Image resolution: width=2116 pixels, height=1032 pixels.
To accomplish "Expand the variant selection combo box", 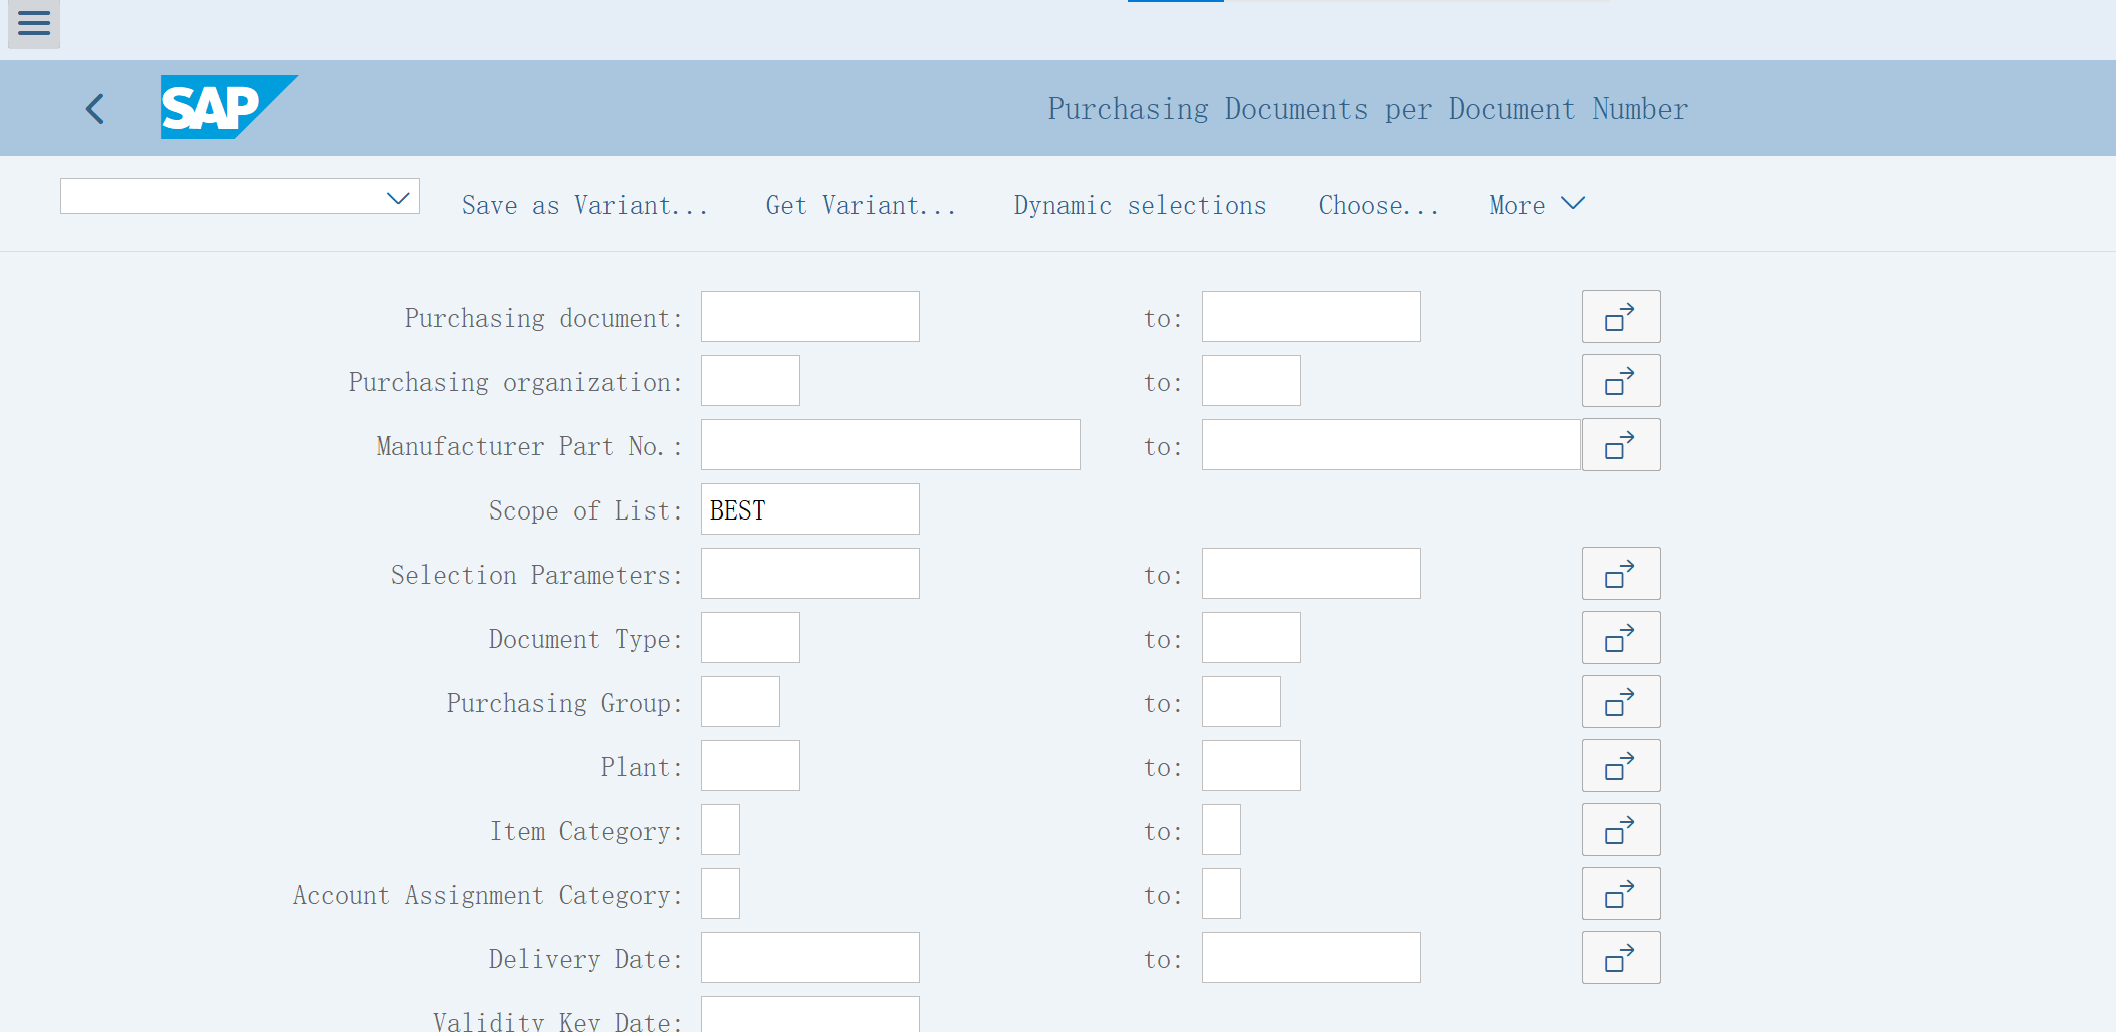I will click(x=396, y=196).
